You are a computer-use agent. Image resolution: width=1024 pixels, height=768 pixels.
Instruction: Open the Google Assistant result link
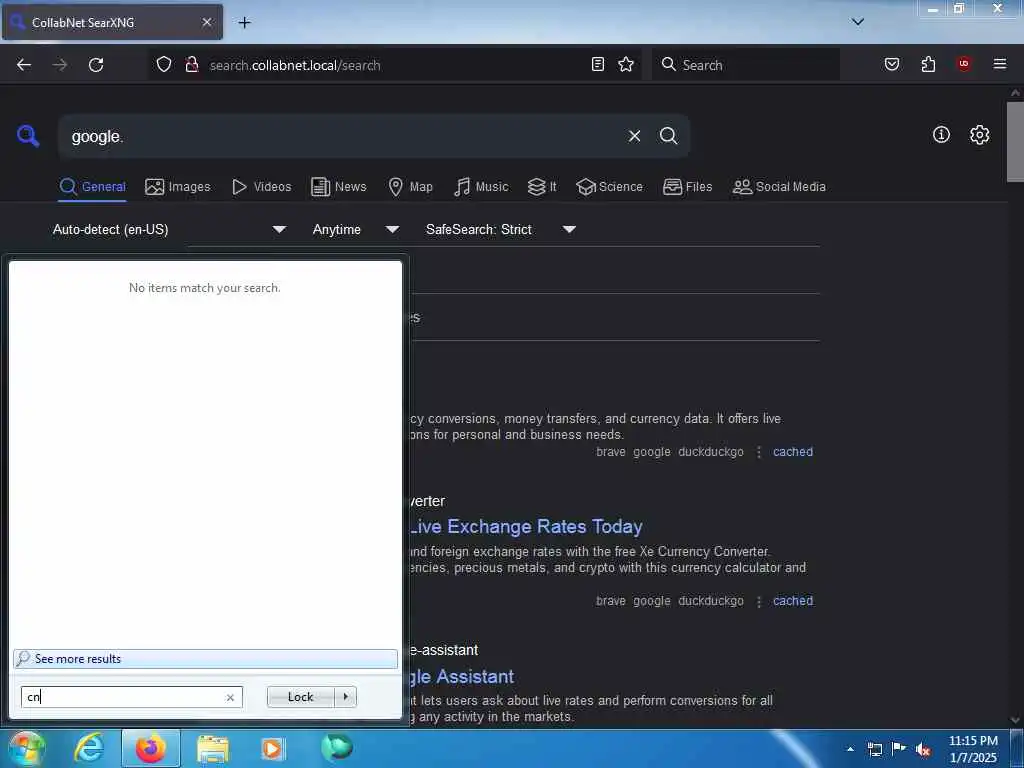point(462,677)
